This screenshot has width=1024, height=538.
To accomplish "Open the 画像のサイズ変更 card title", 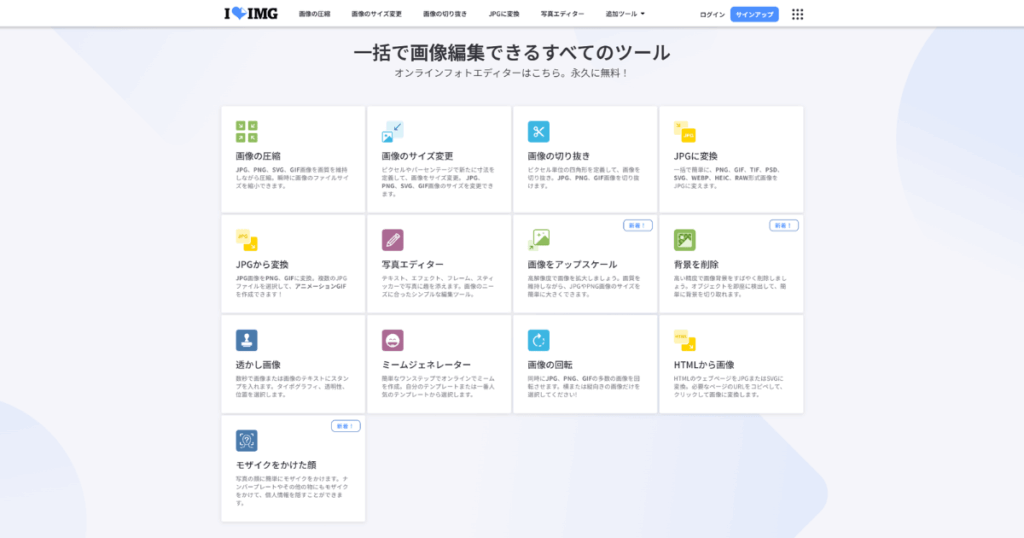I will 417,156.
